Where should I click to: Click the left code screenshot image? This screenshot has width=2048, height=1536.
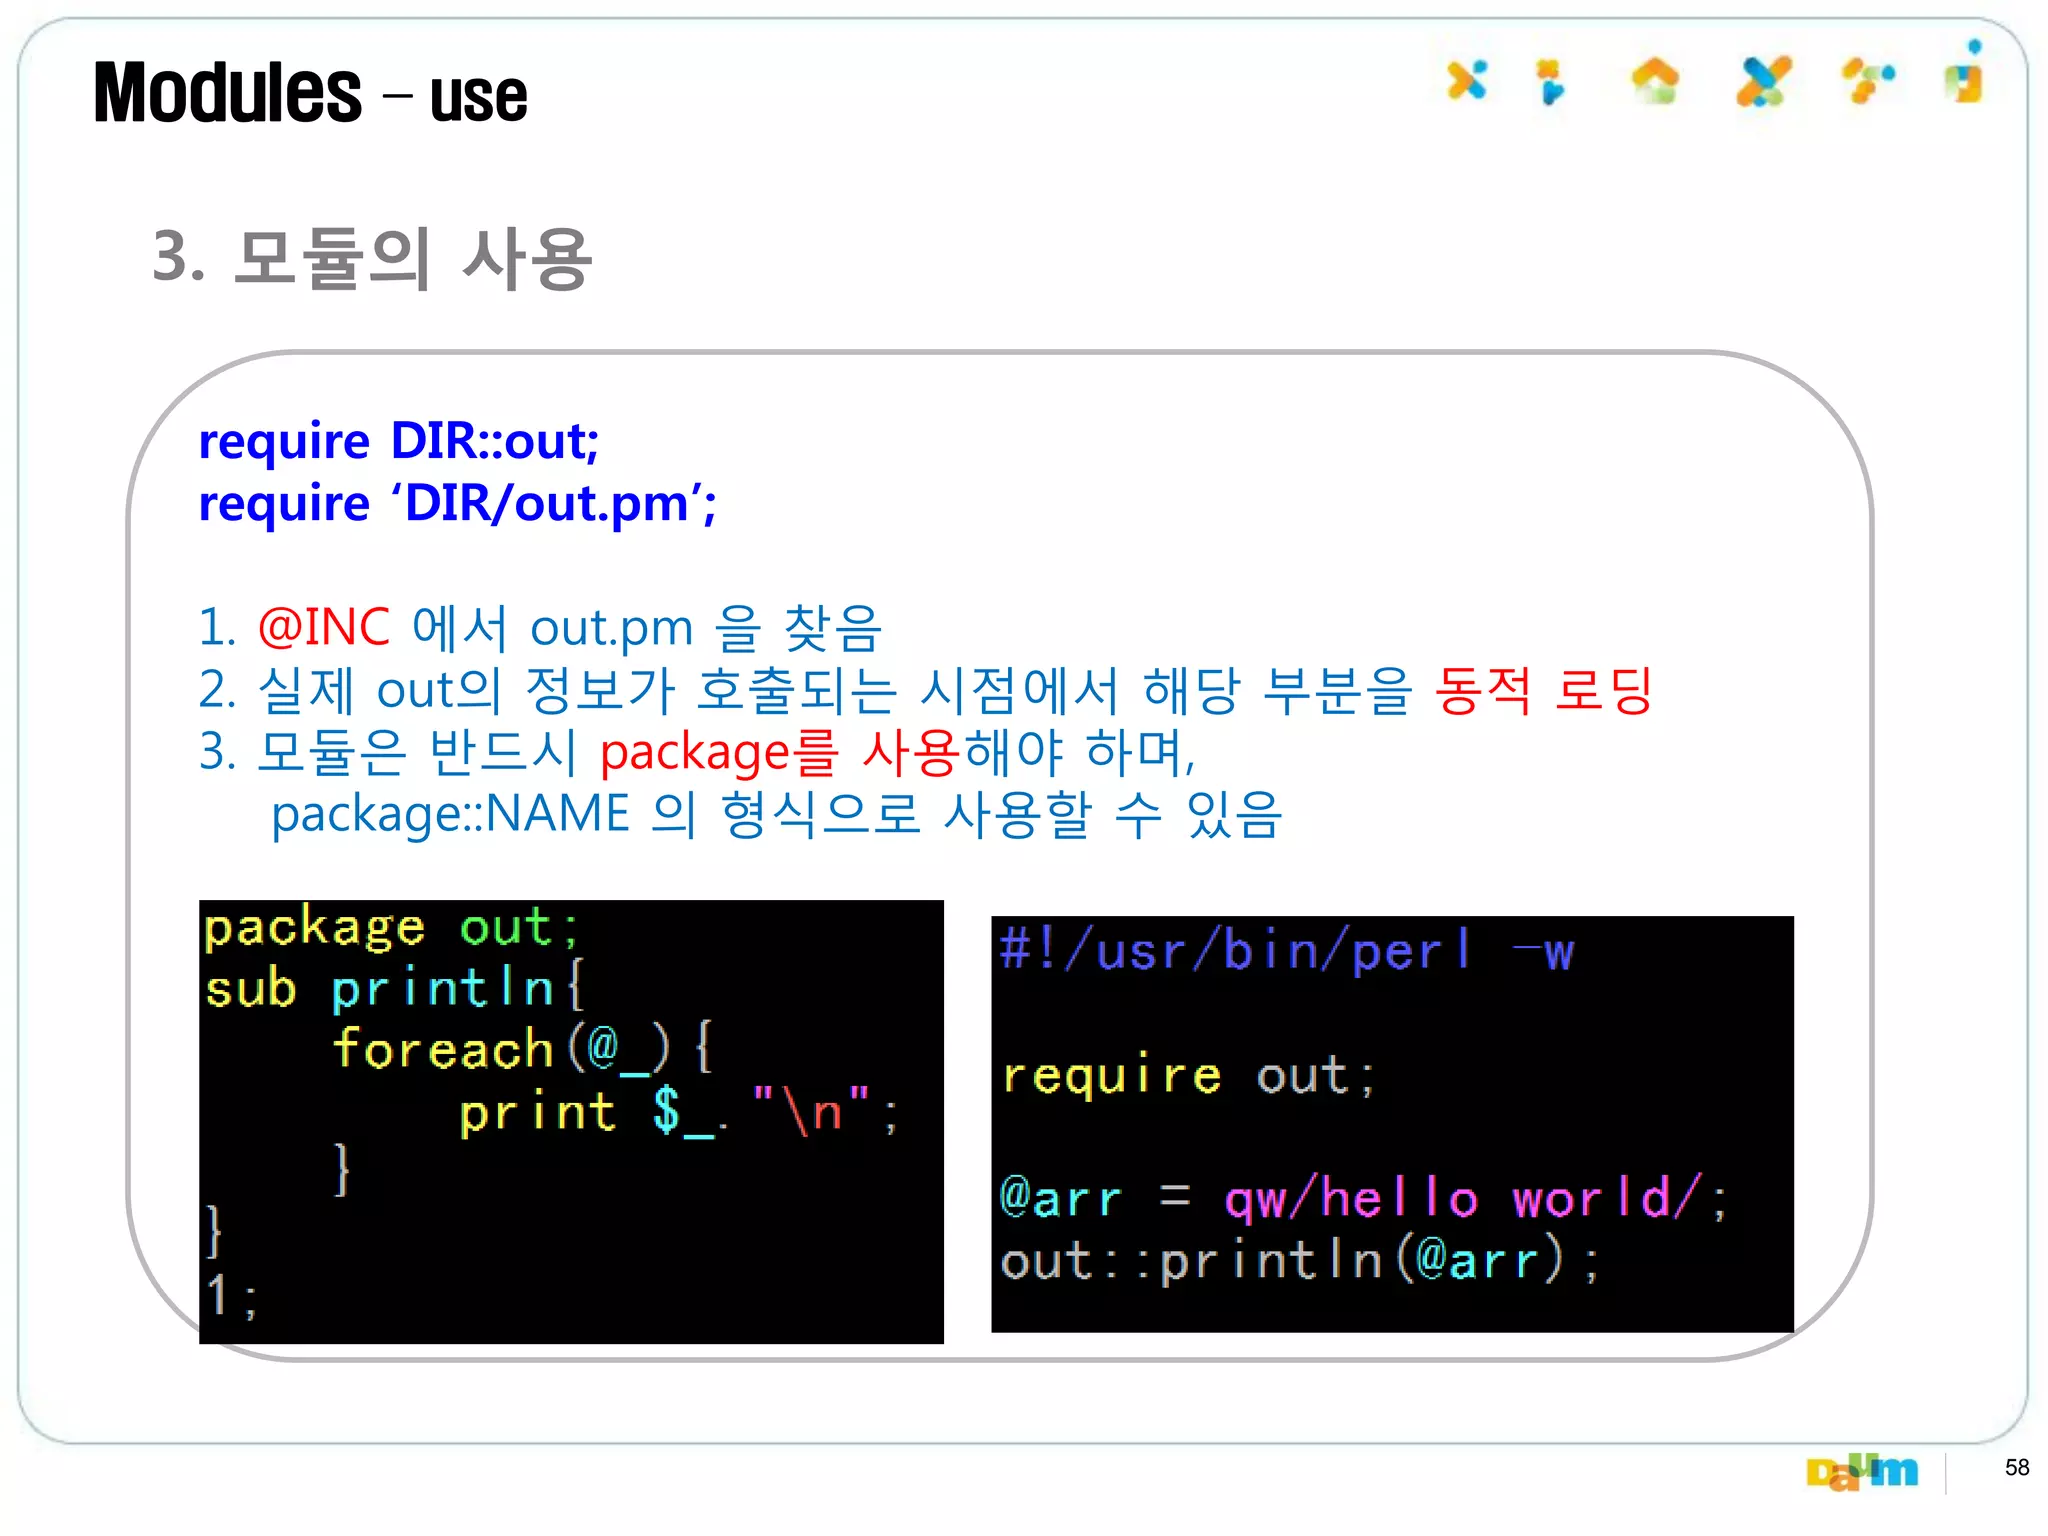(571, 1121)
